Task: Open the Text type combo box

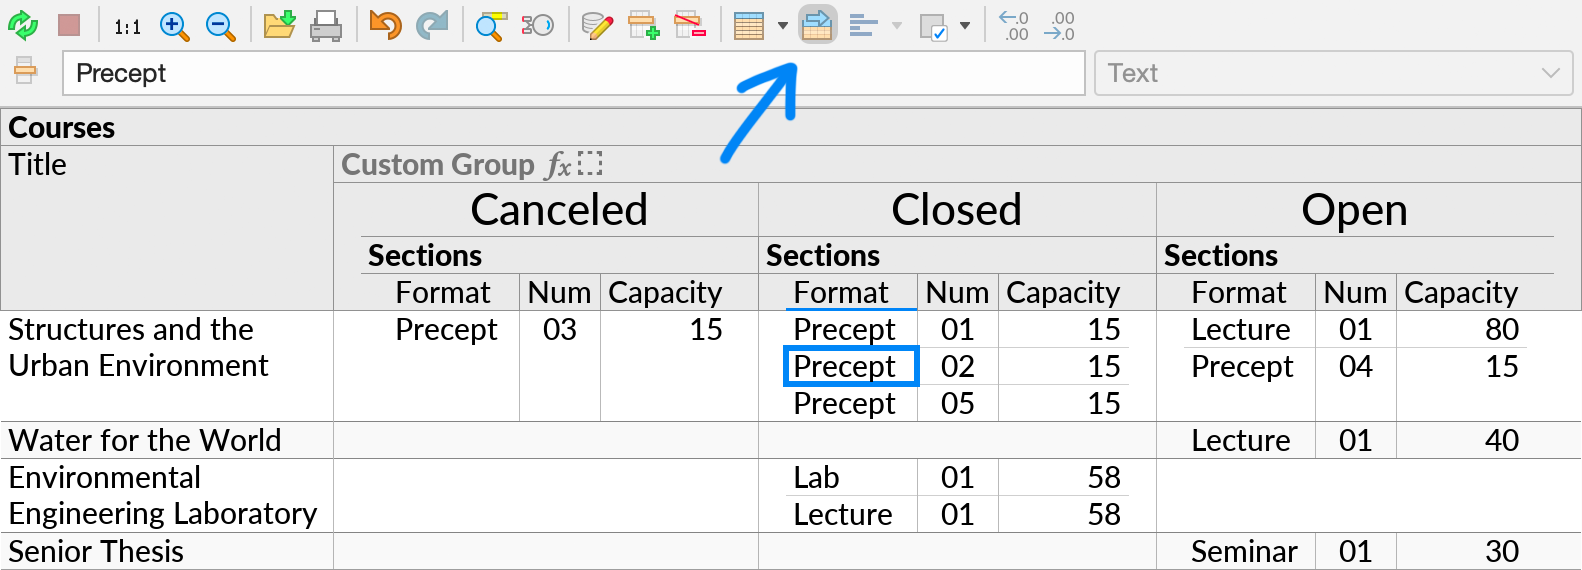Action: click(x=1333, y=73)
